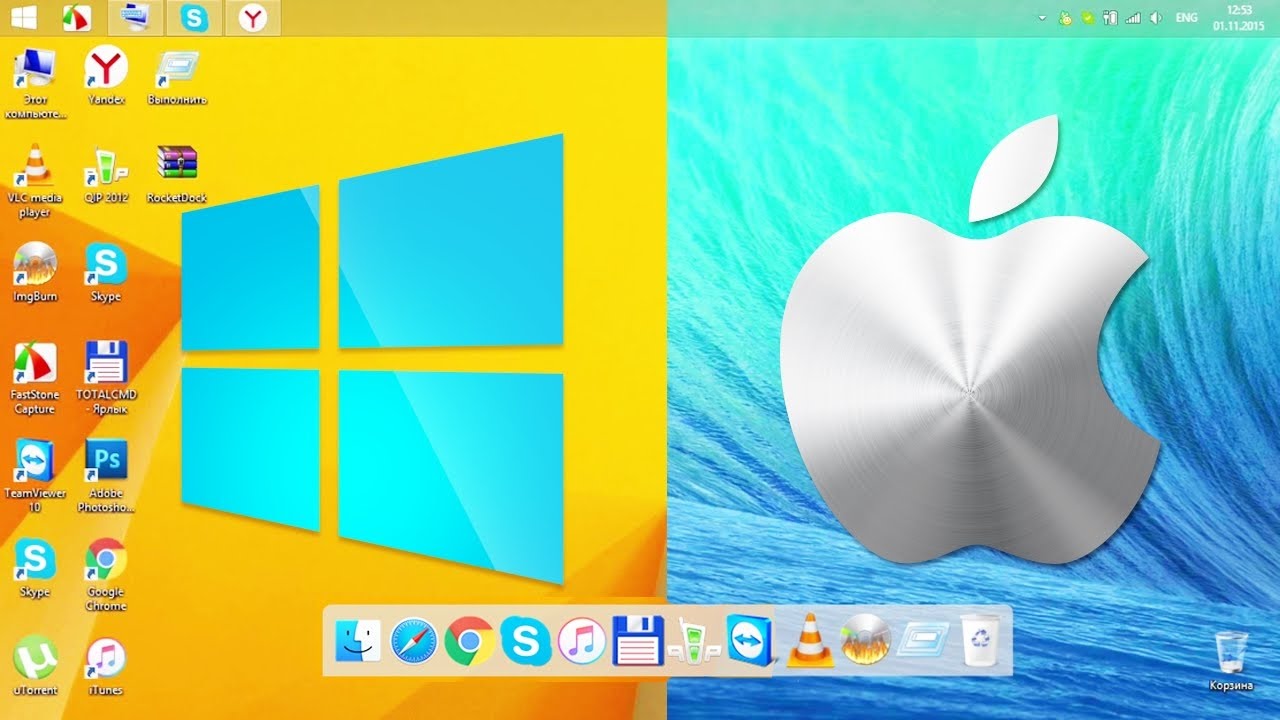Open QIP from the dock

tap(696, 641)
